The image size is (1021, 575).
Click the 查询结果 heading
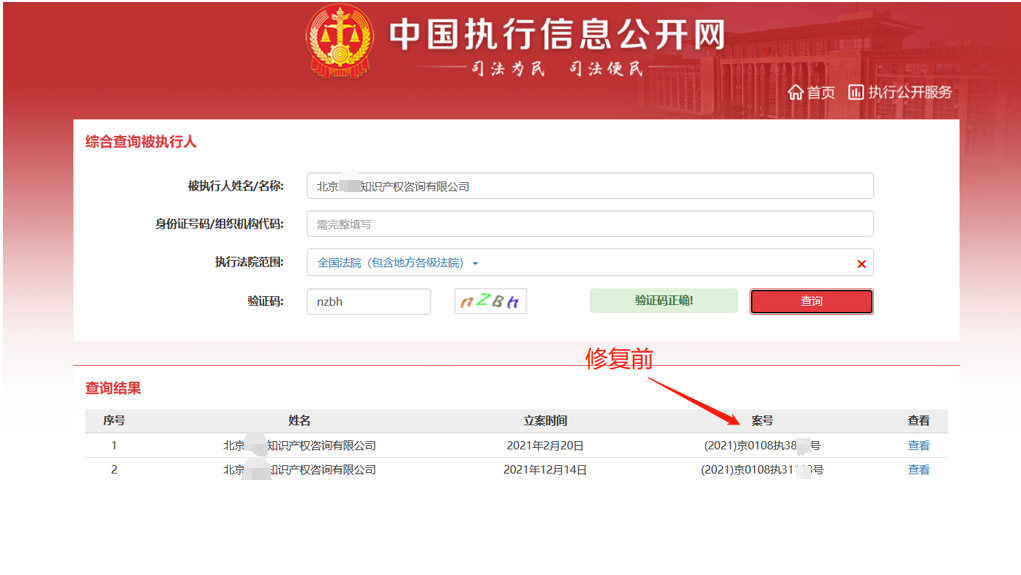(113, 388)
